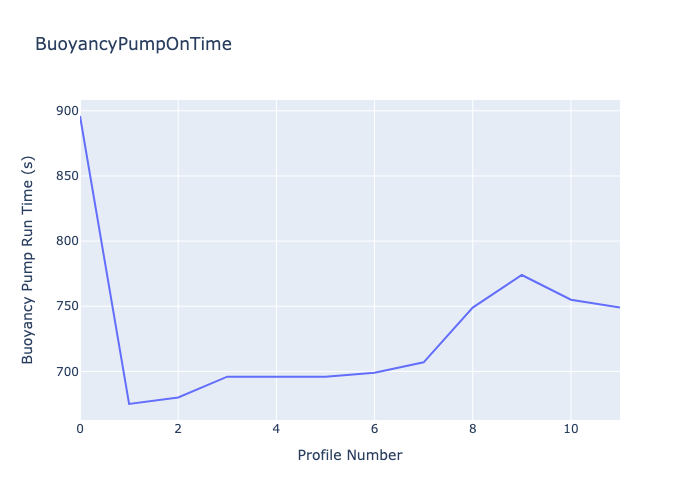Click the data point at profile 3
Screen dimensions: 700x500
[227, 377]
